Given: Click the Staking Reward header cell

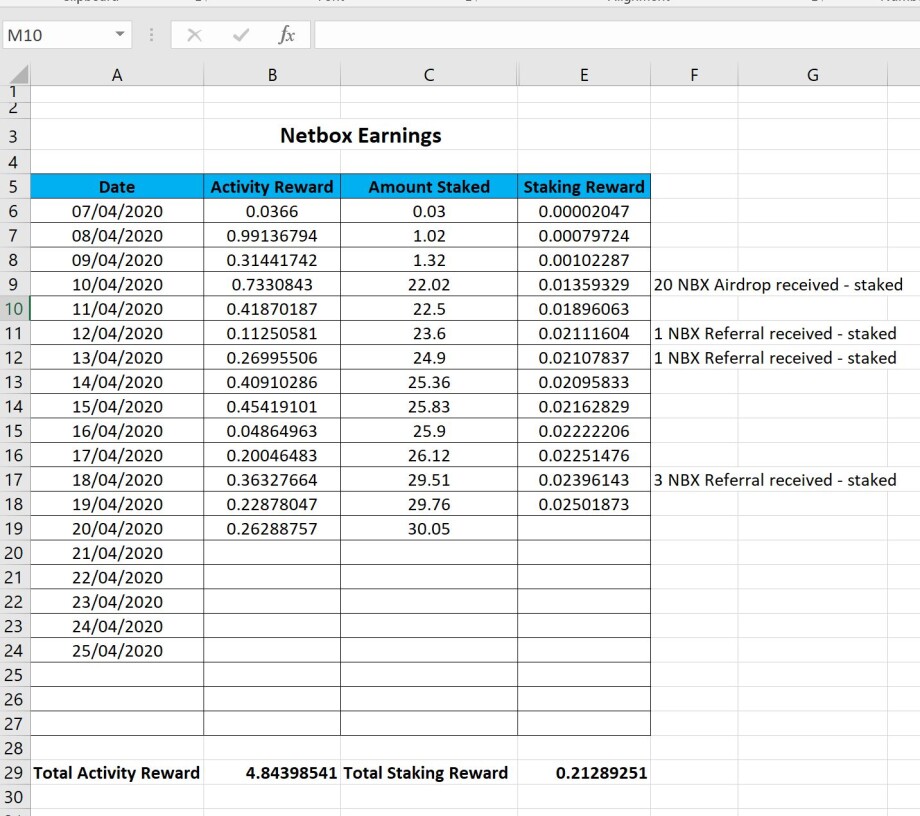Looking at the screenshot, I should (584, 187).
